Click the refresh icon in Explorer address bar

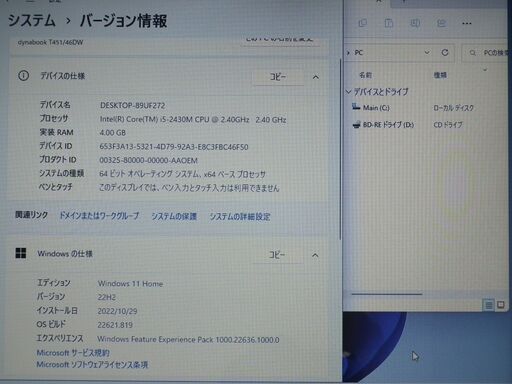click(445, 53)
